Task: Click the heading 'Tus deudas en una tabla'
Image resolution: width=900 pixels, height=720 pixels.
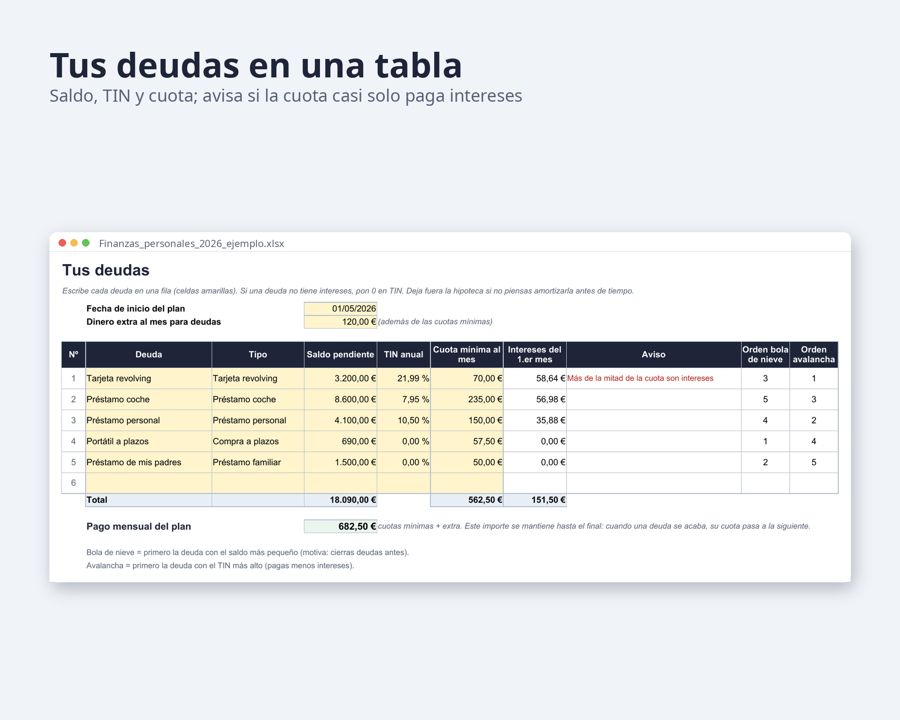Action: pos(255,65)
